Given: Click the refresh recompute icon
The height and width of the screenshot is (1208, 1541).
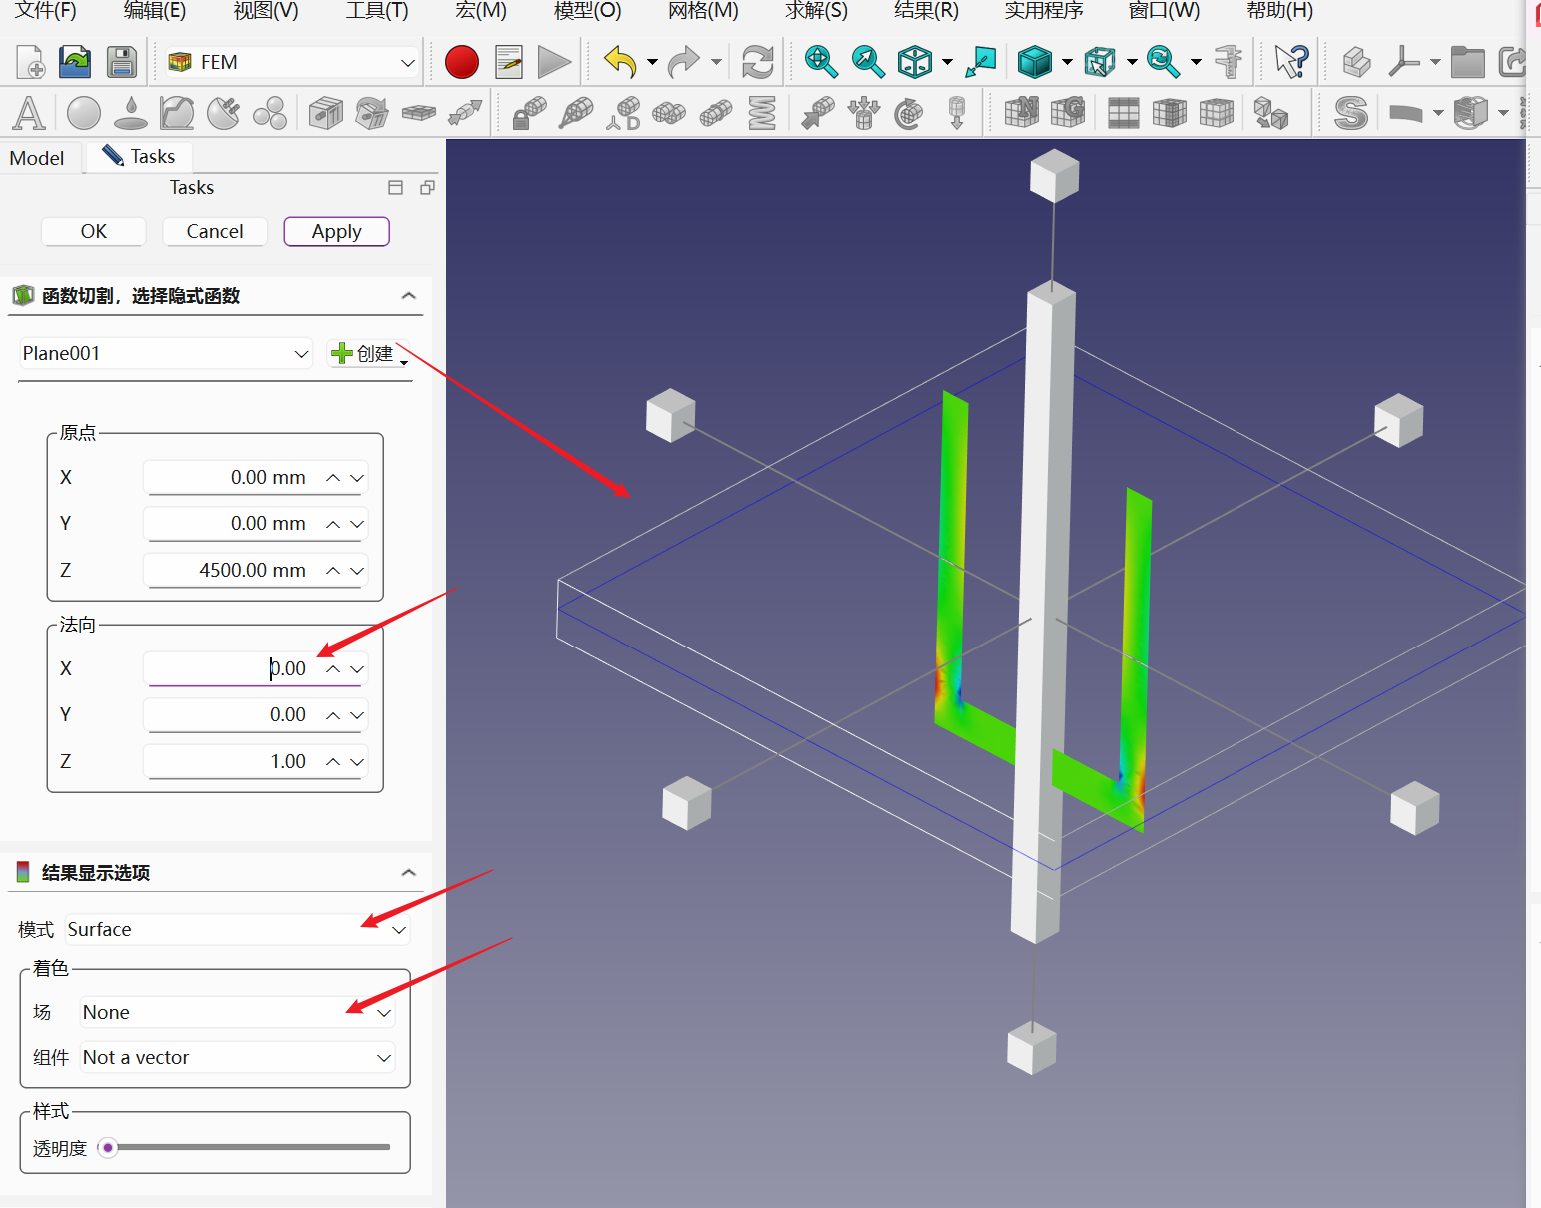Looking at the screenshot, I should click(x=757, y=62).
